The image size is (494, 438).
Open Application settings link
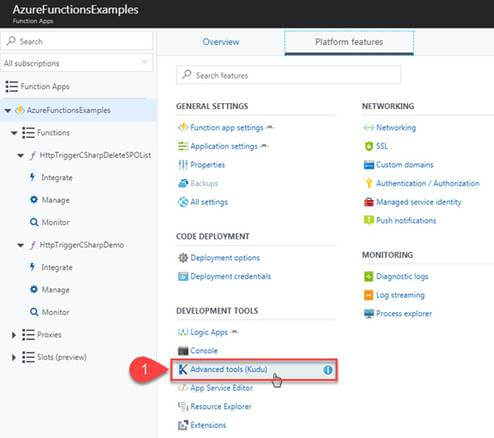(224, 146)
